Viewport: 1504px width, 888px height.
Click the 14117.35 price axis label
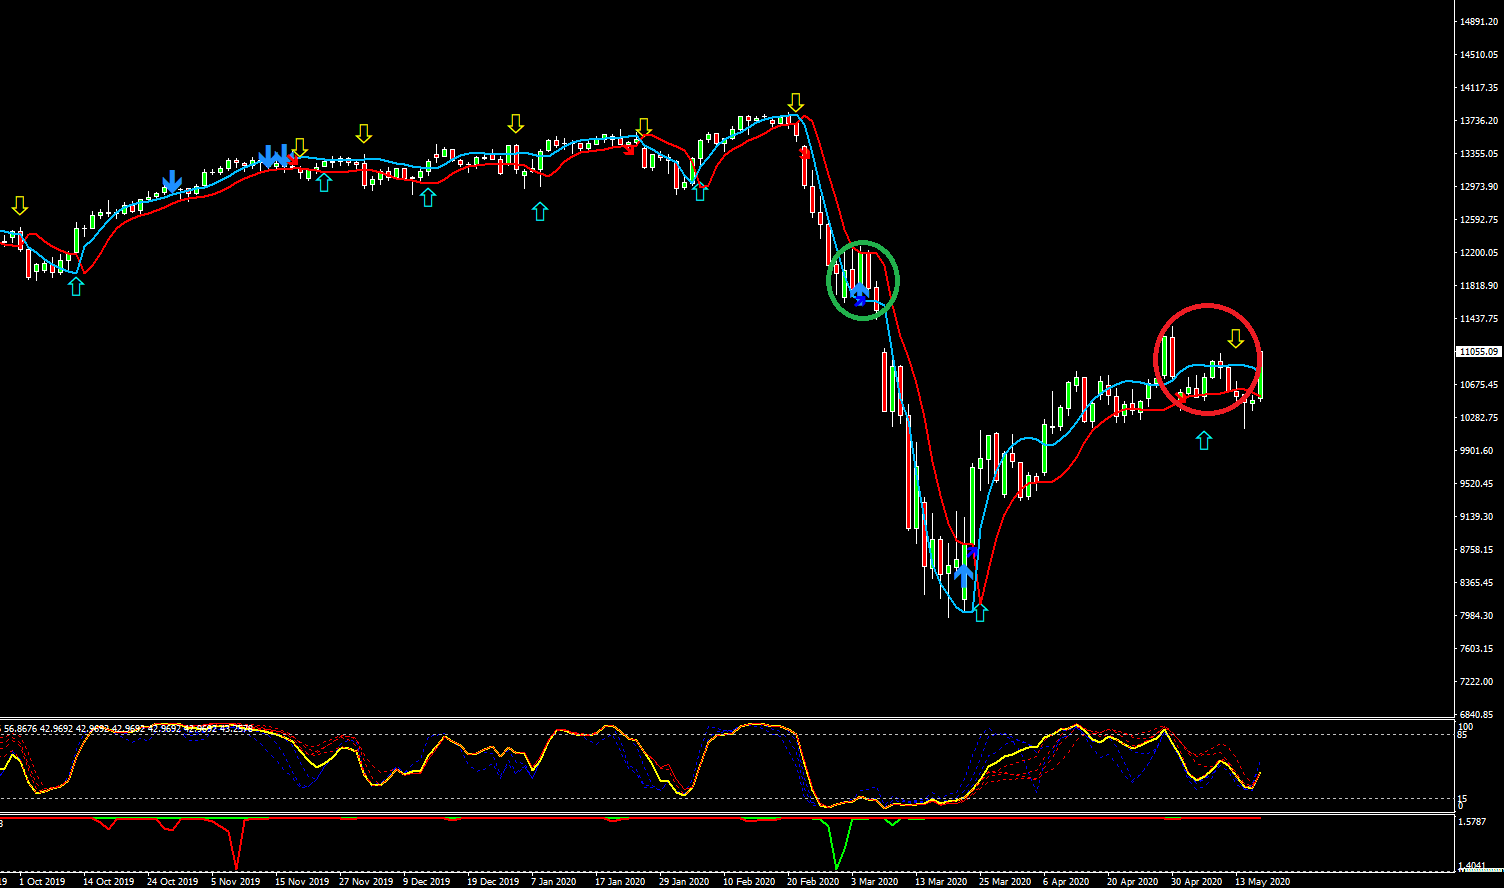[1479, 88]
